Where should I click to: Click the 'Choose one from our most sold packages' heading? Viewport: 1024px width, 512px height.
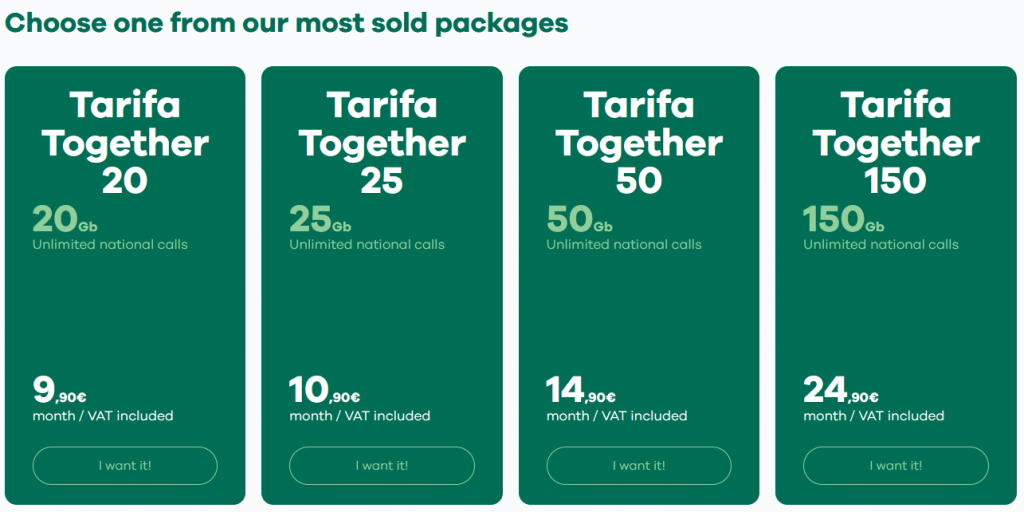coord(287,23)
